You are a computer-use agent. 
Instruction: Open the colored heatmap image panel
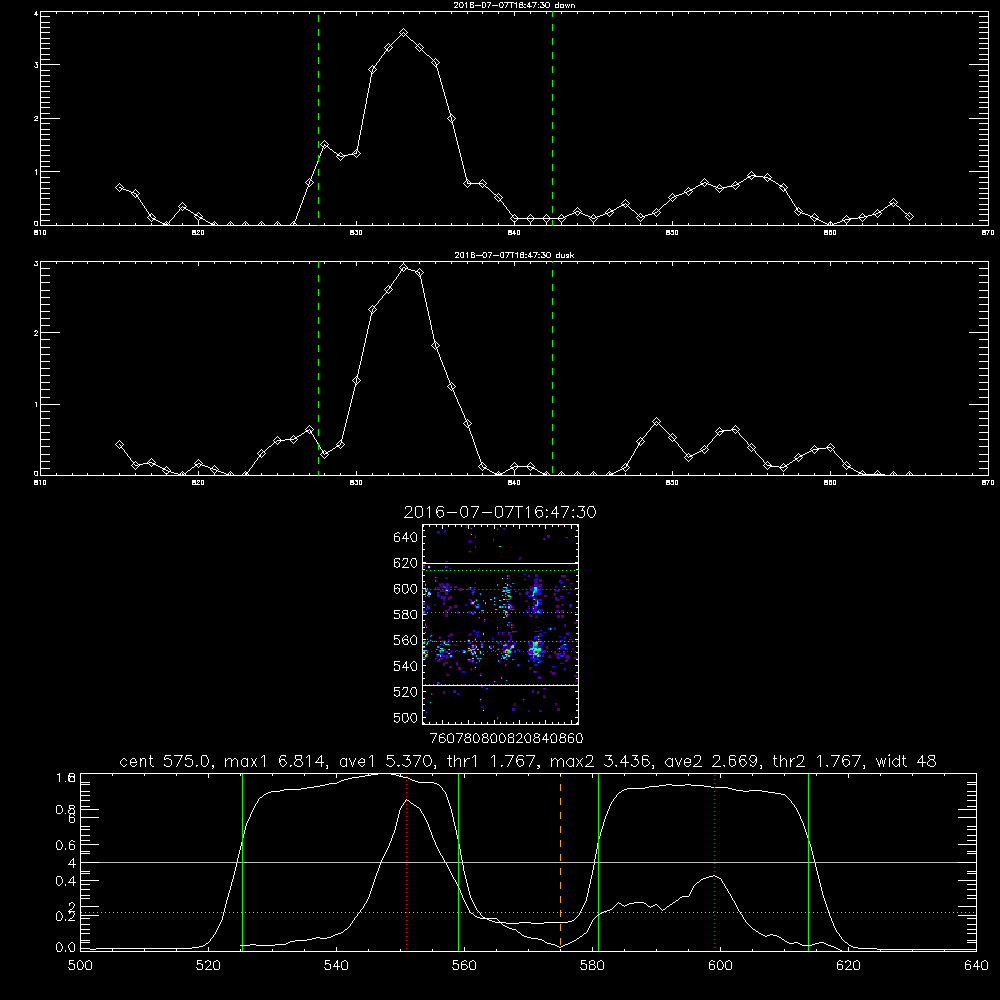tap(500, 624)
